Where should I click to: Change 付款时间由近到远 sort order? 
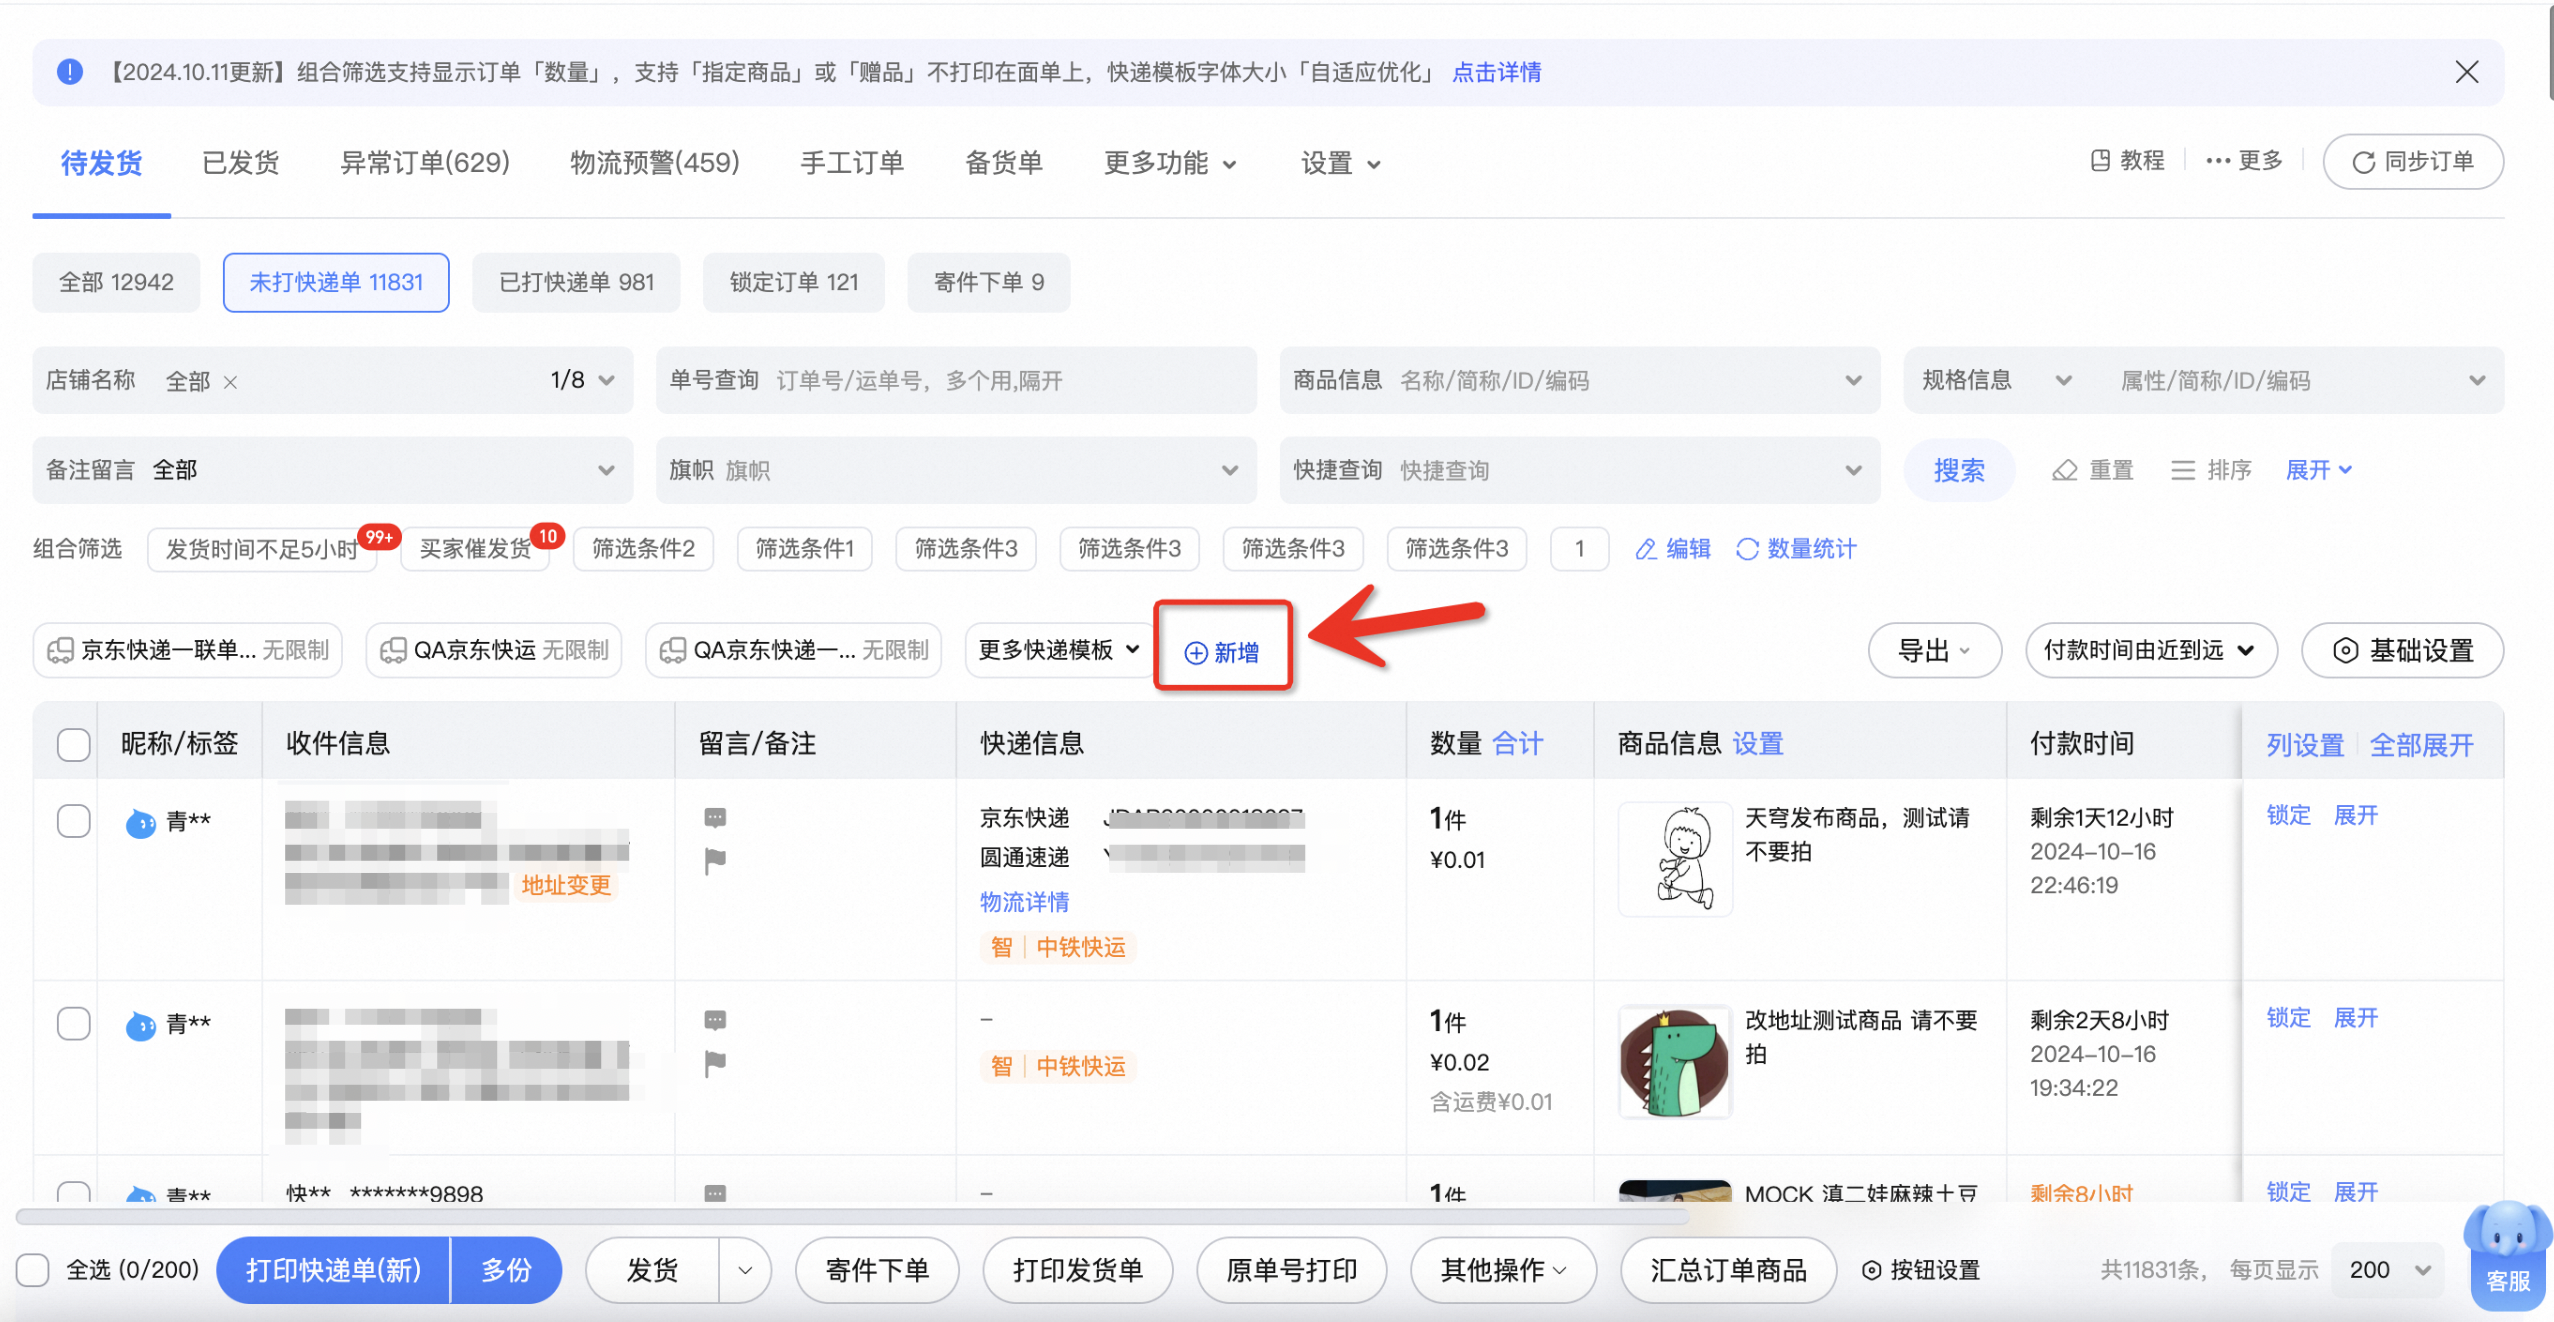2150,651
